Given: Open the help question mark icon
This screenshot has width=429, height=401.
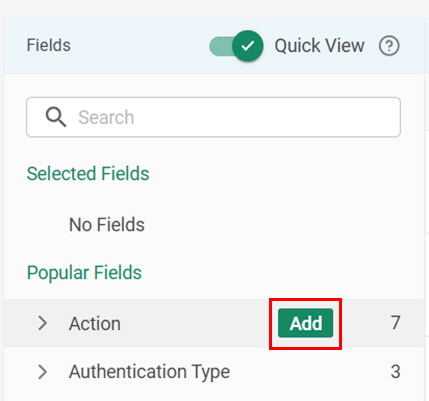Looking at the screenshot, I should (x=389, y=46).
